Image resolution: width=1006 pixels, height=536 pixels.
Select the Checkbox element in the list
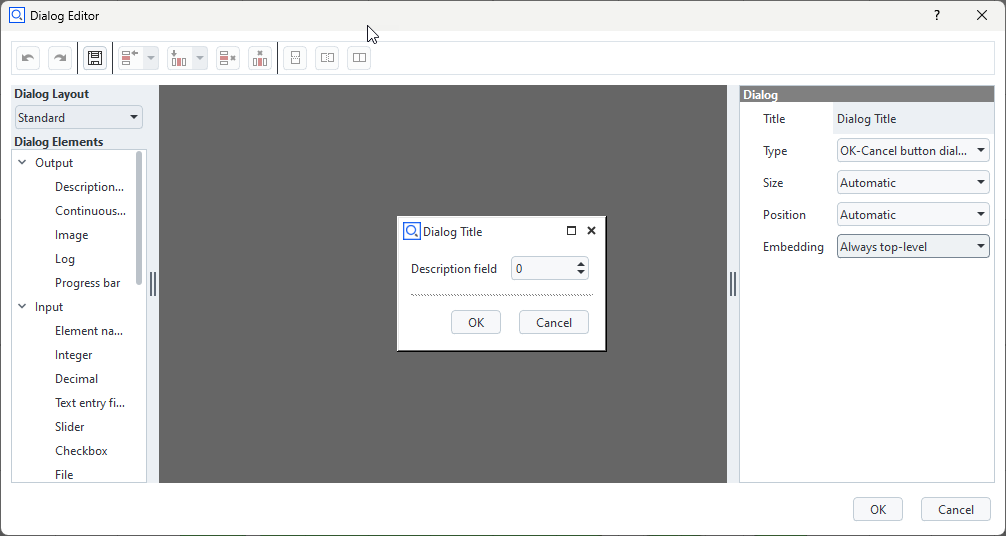81,451
